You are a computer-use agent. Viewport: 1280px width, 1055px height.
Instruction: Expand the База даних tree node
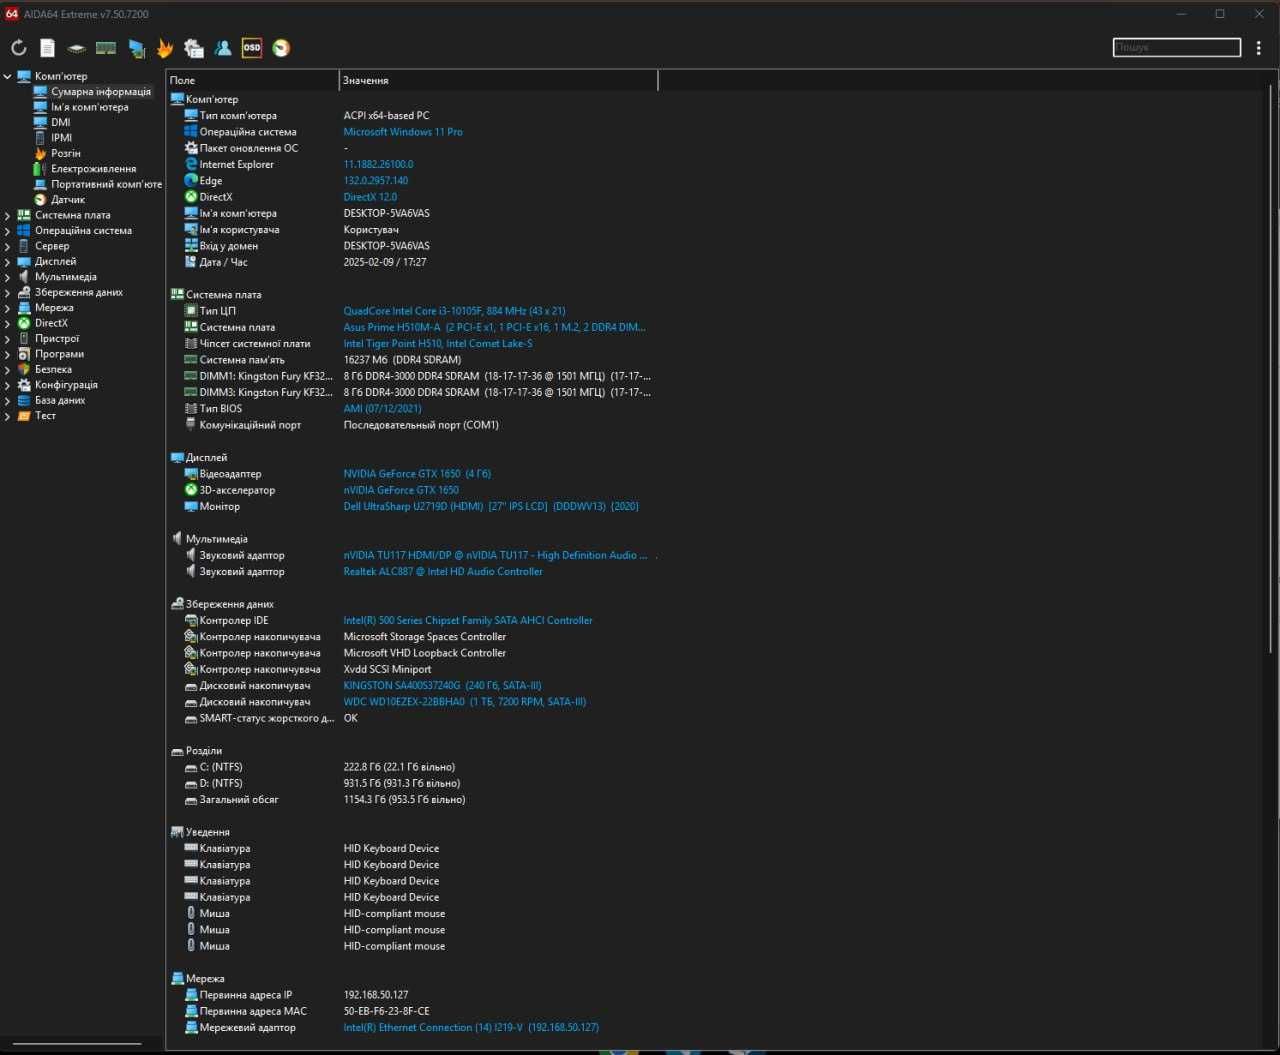[x=7, y=400]
